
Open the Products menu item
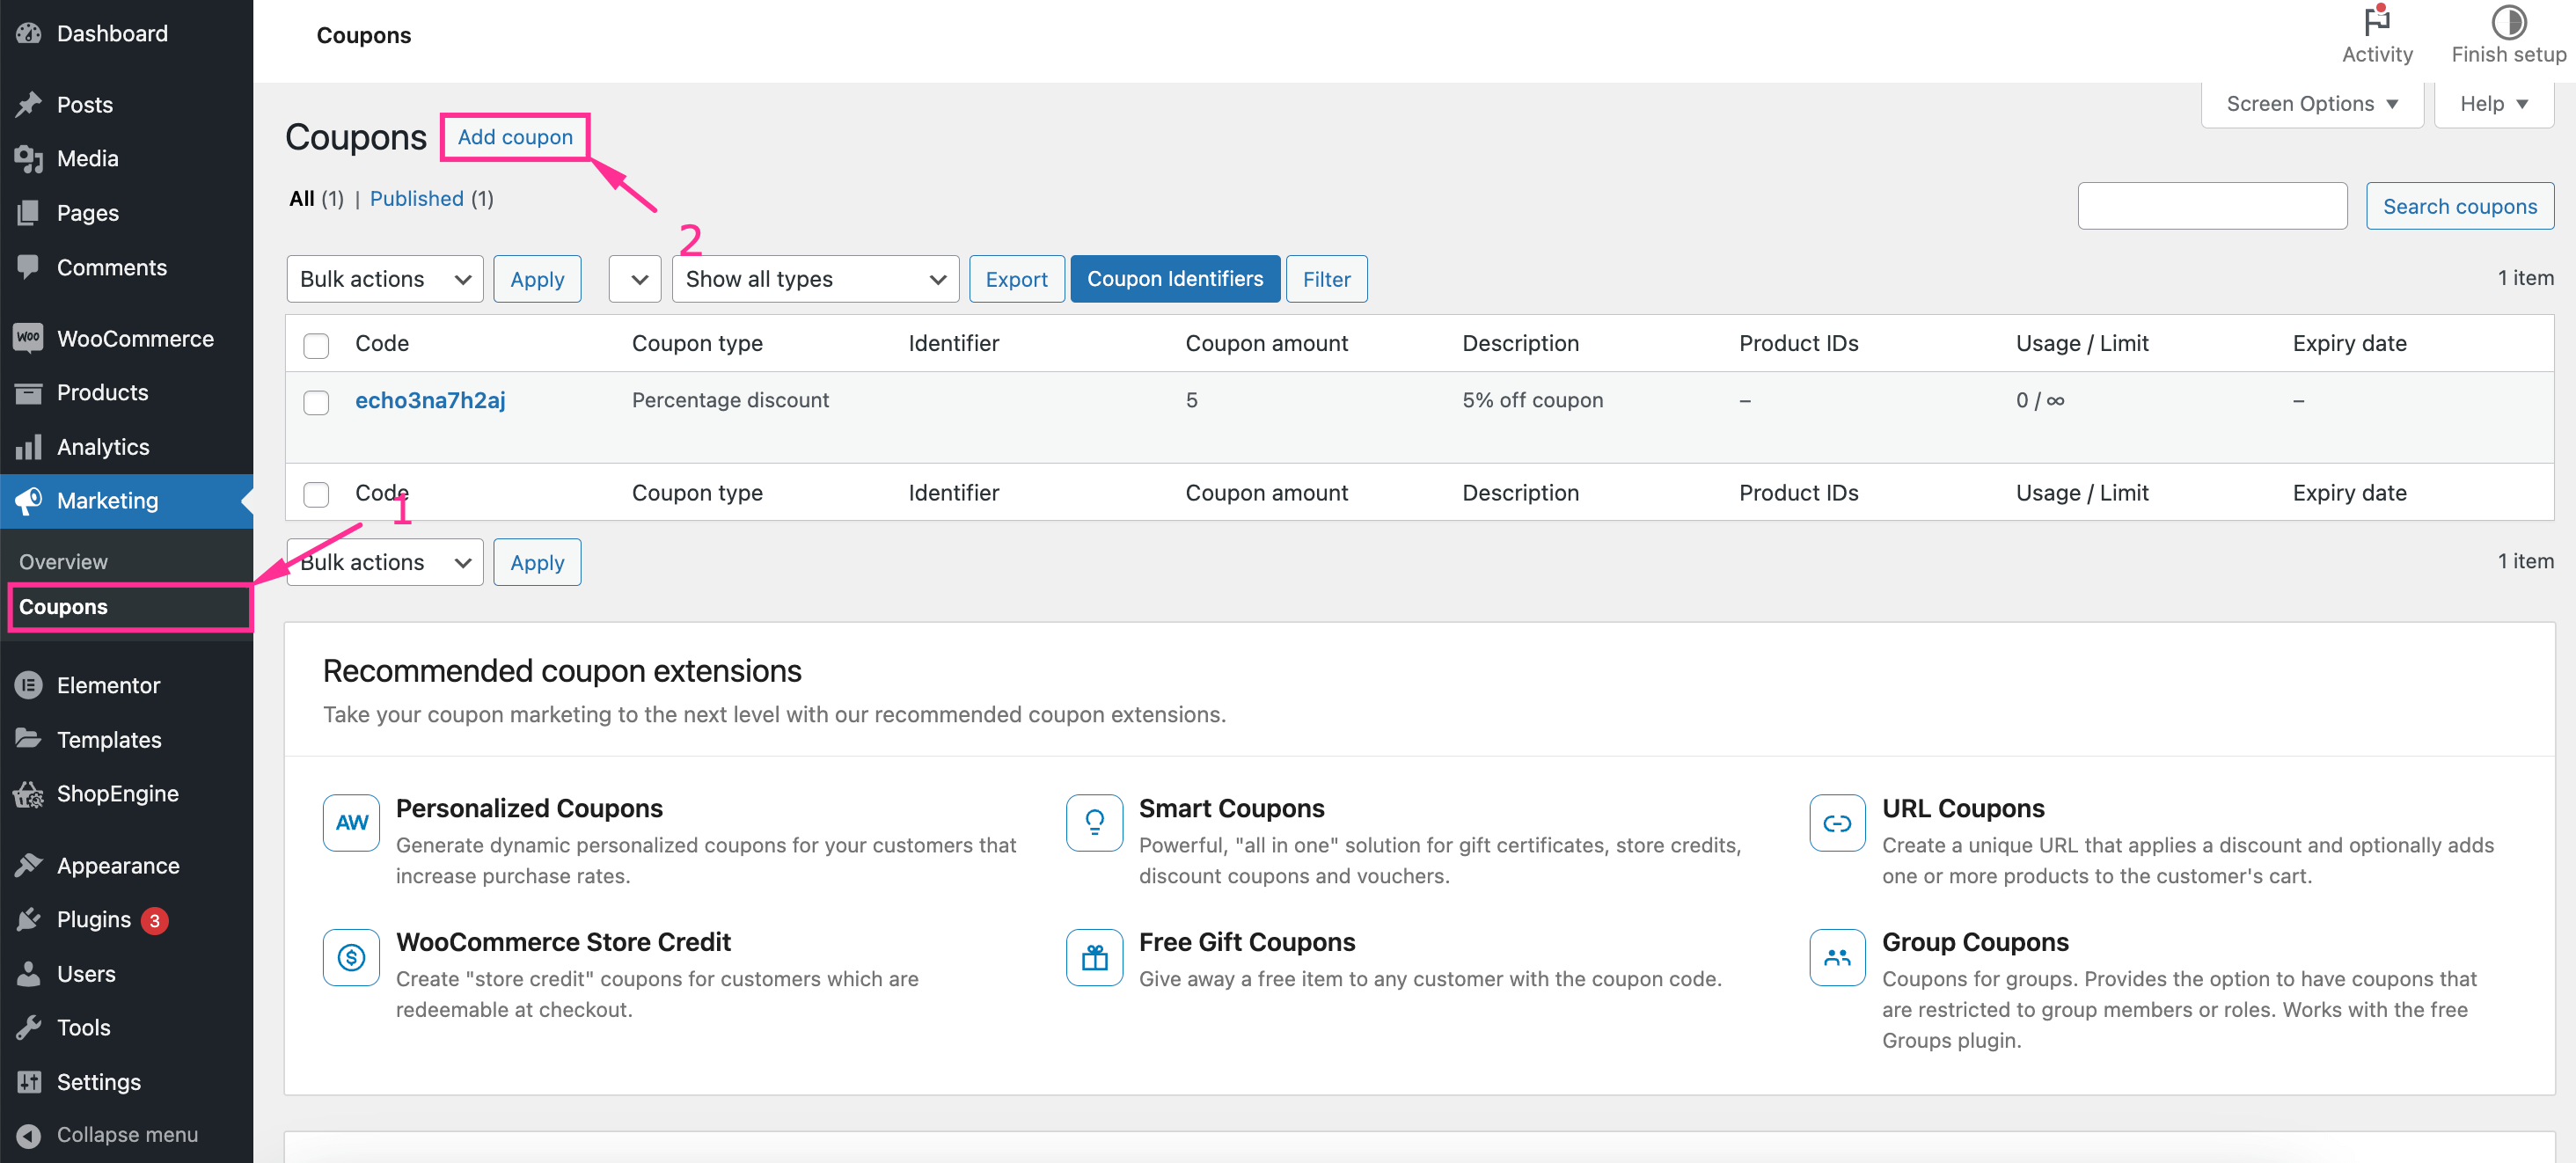102,393
